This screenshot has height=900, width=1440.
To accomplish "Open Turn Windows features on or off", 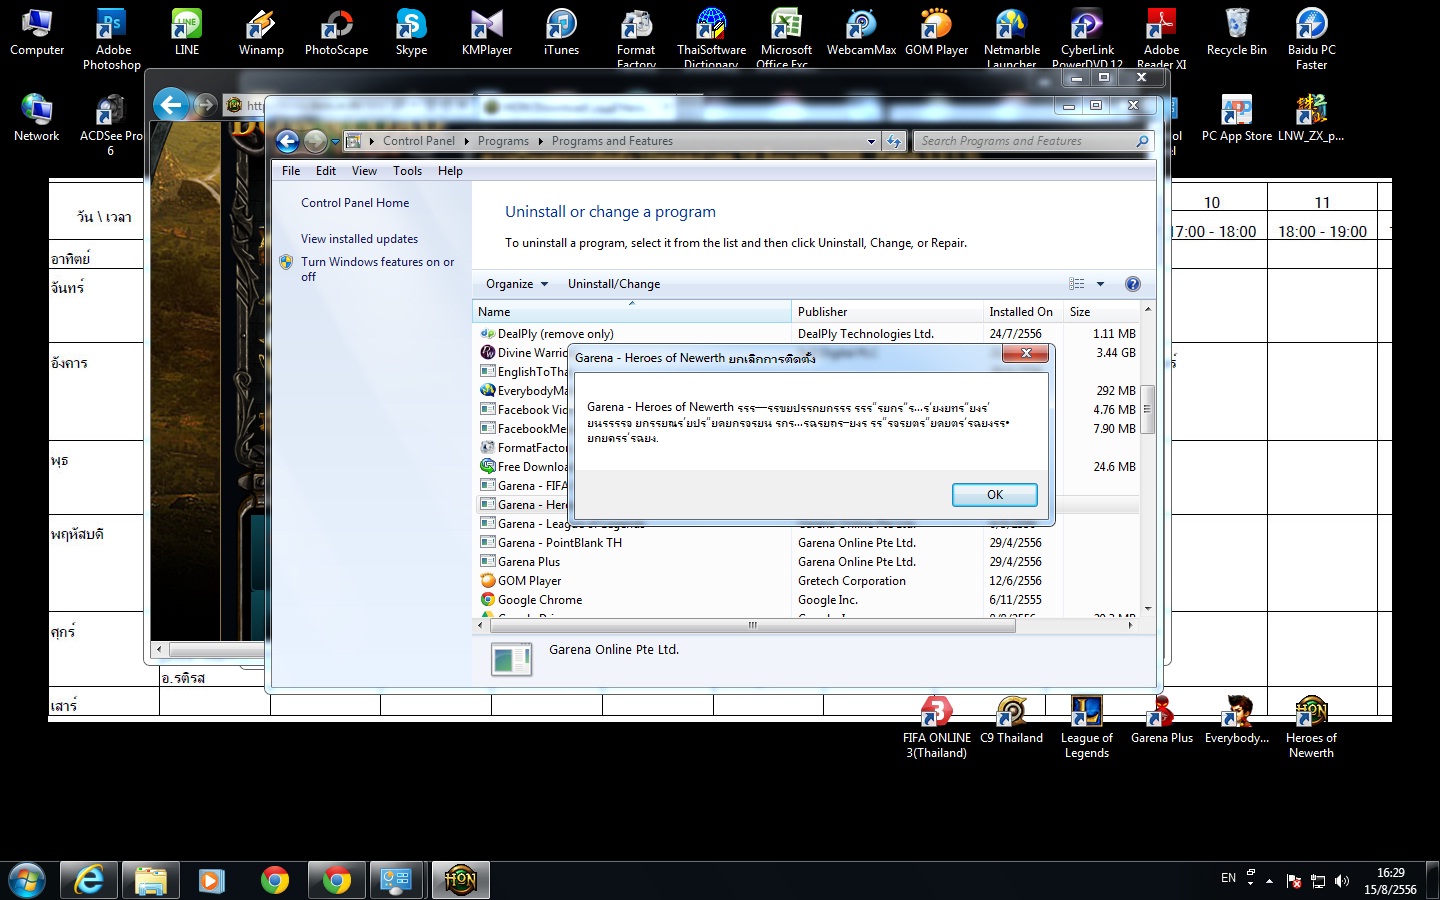I will click(377, 269).
